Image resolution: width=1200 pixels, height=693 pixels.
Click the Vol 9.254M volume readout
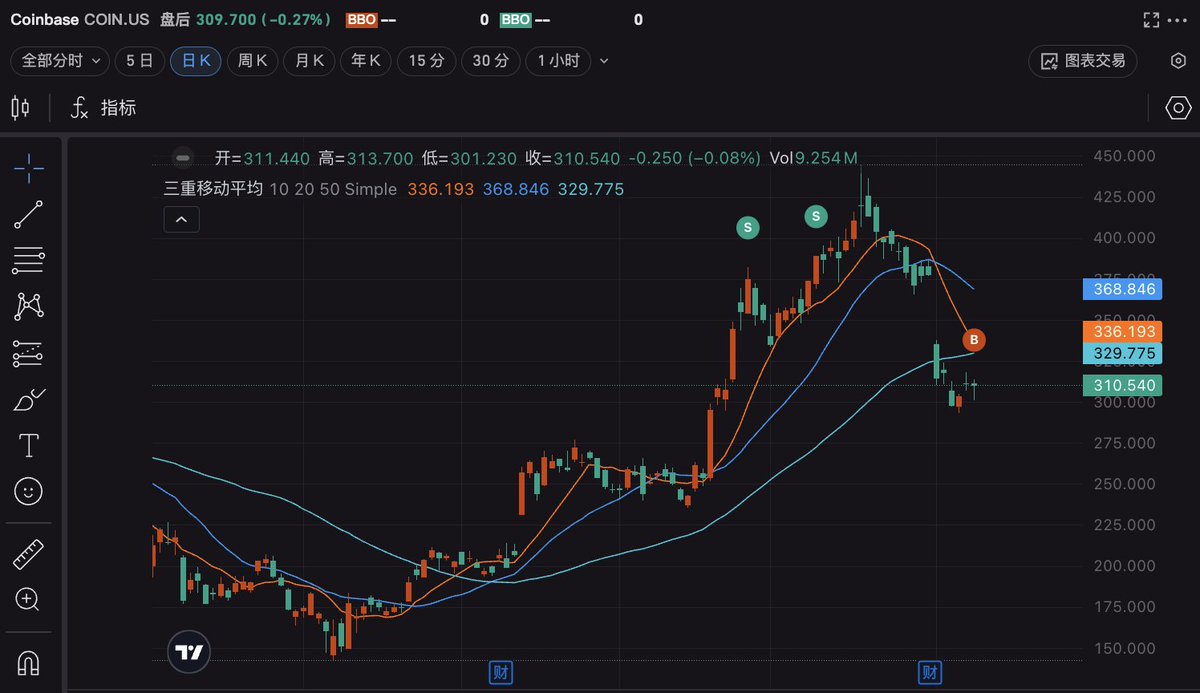point(813,158)
